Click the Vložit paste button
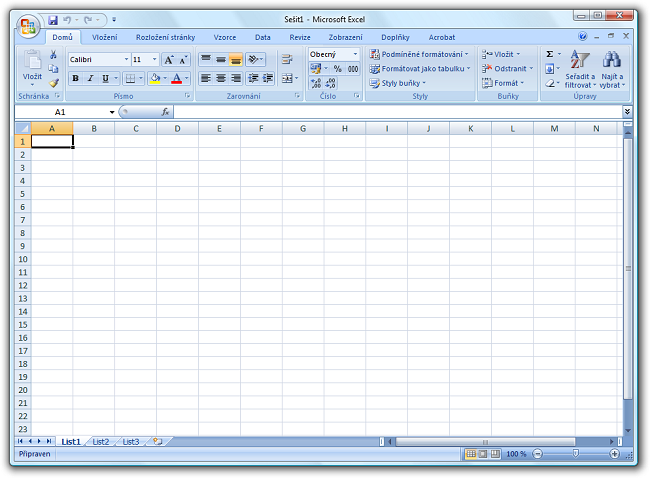650x478 pixels. [x=32, y=67]
